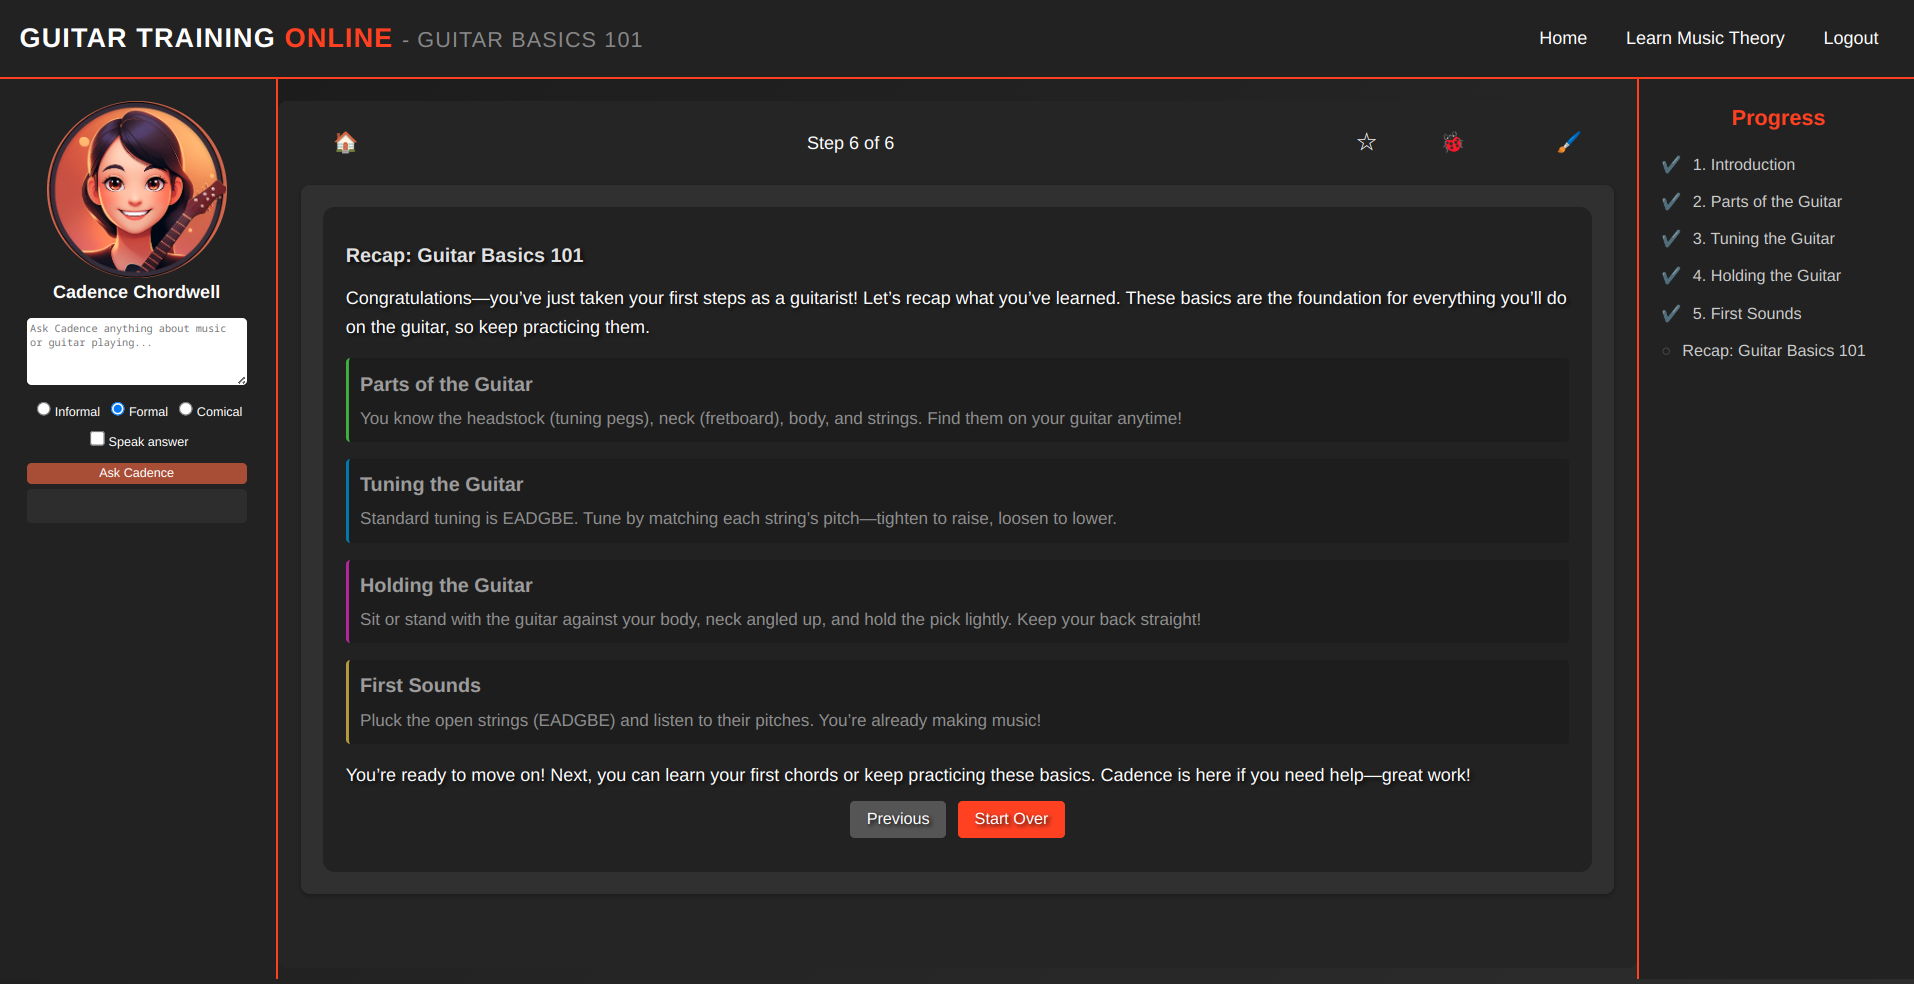
Task: Click the paintbrush theme icon
Action: click(x=1568, y=143)
